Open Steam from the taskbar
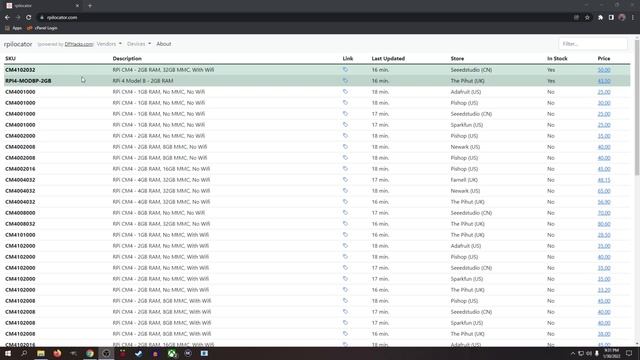640x360 pixels. click(x=139, y=353)
